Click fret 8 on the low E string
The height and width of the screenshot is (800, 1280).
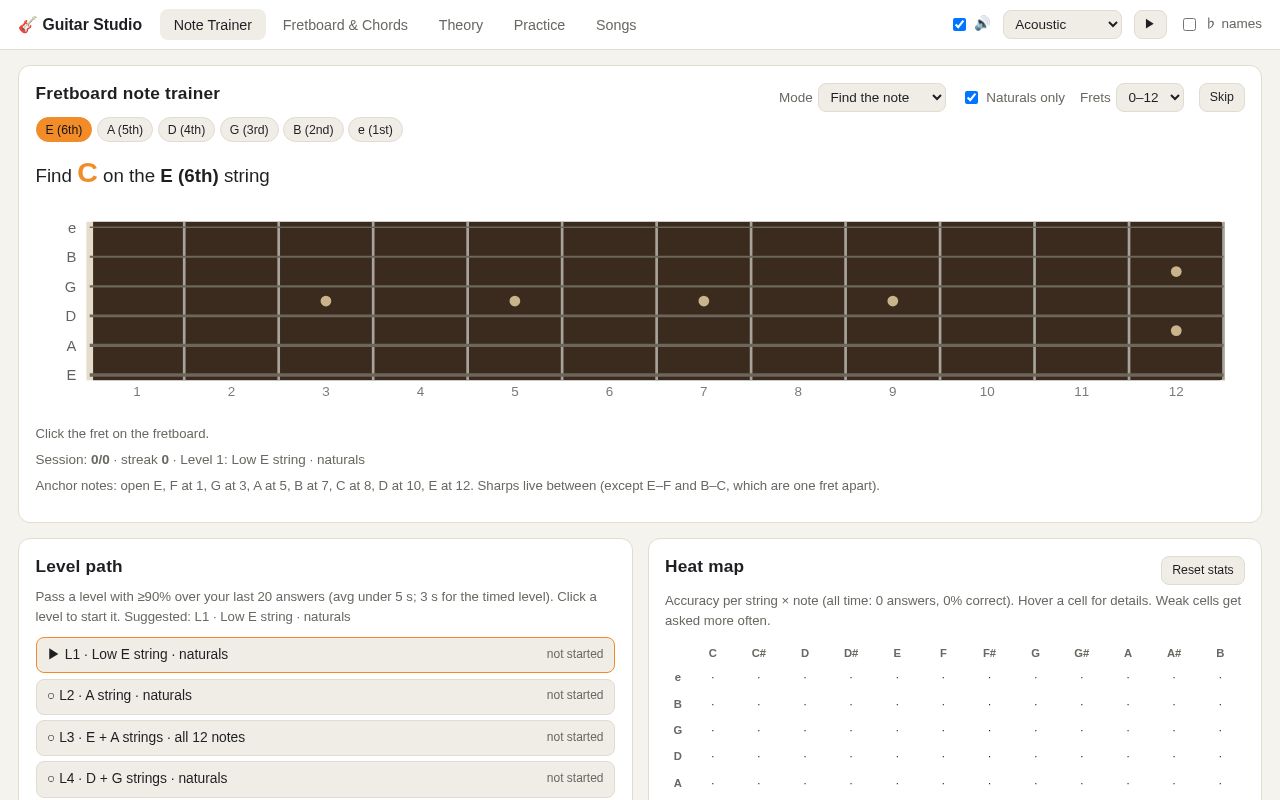coord(798,375)
